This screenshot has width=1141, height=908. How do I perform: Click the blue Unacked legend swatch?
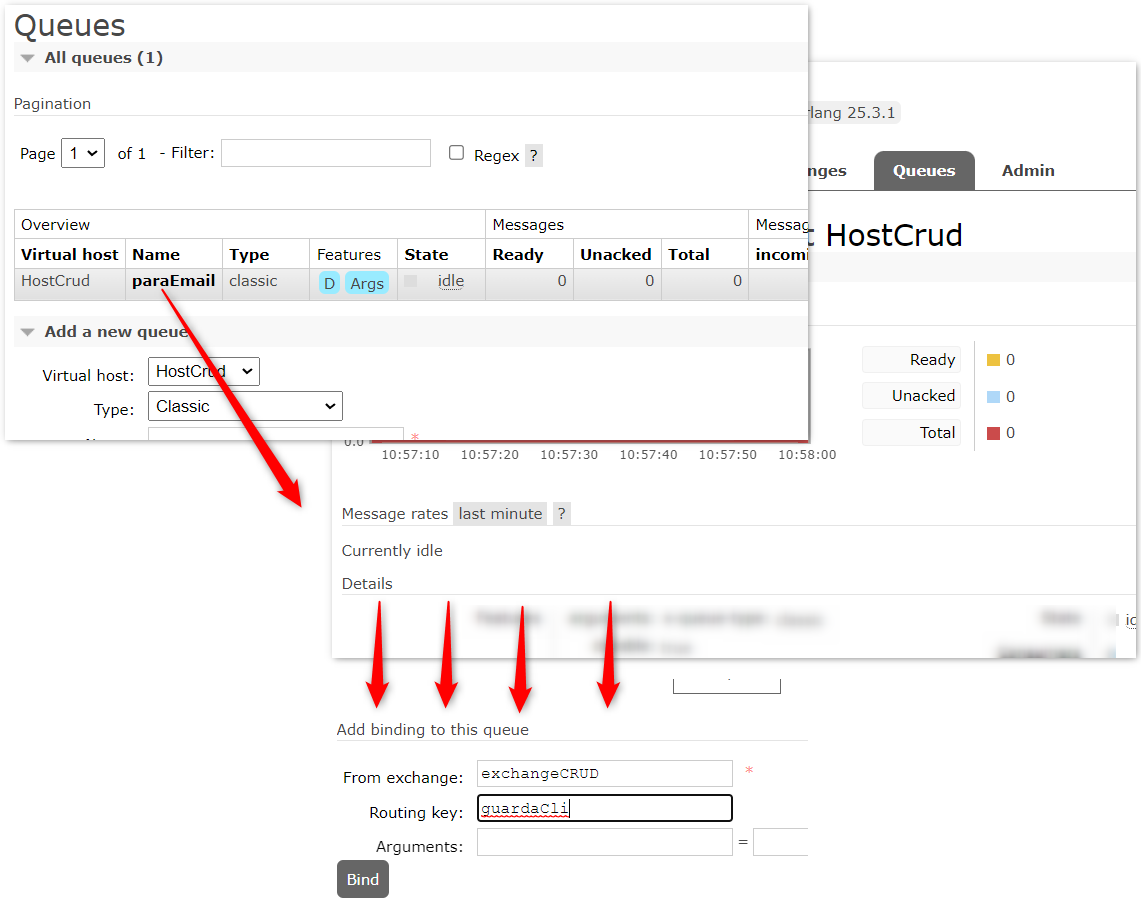coord(993,397)
